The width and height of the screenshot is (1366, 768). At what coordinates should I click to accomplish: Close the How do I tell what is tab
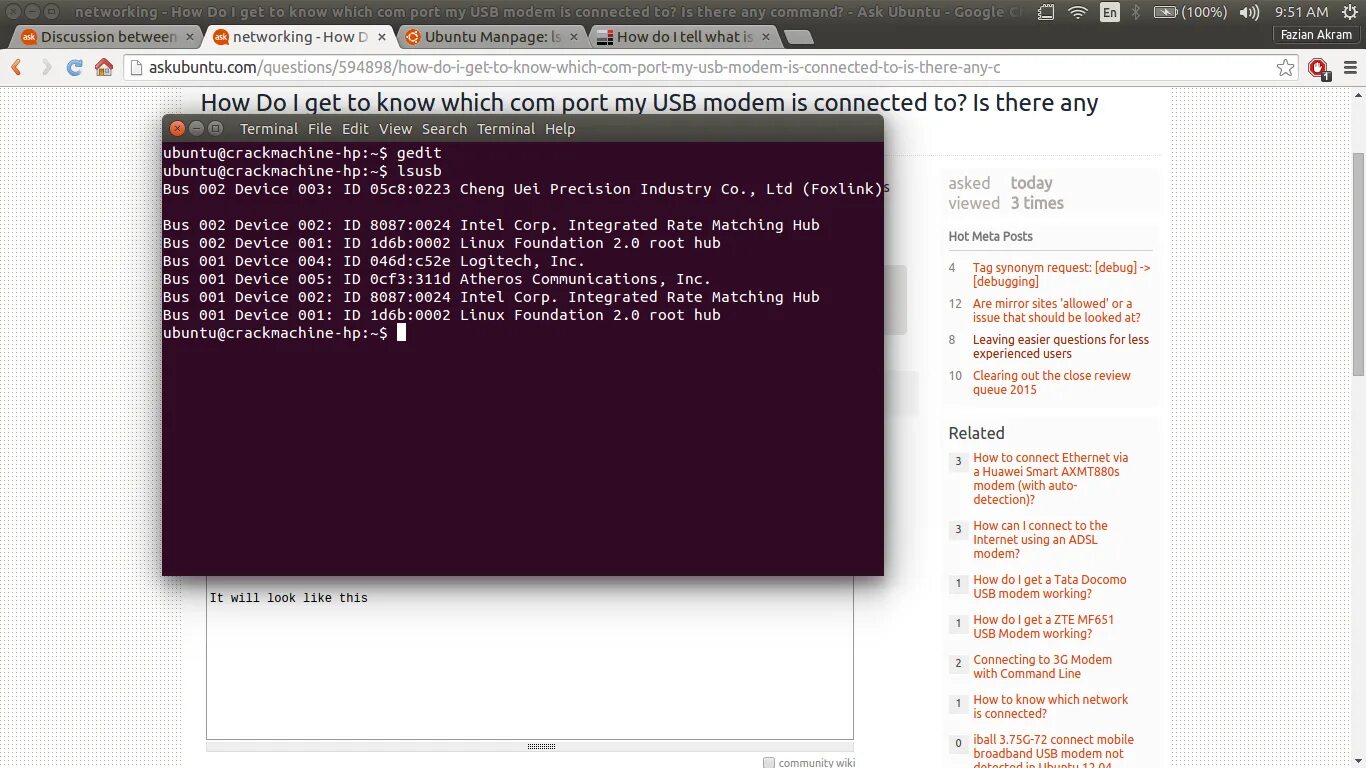click(766, 36)
